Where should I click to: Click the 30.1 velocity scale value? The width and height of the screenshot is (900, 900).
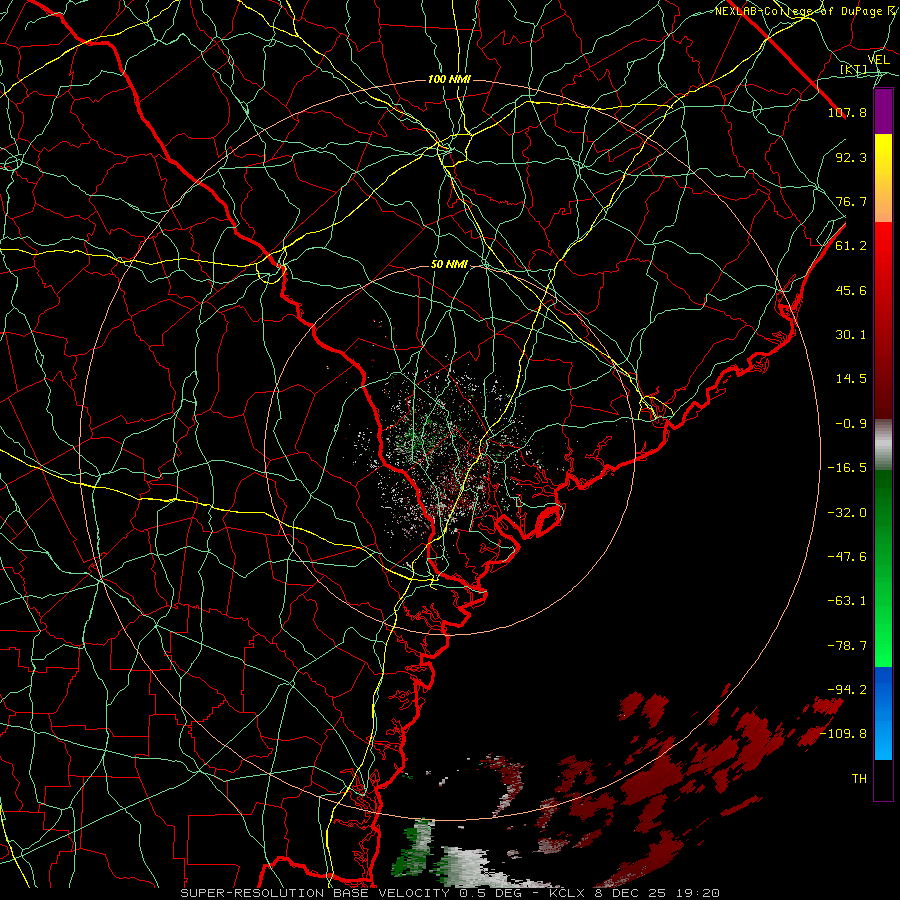pyautogui.click(x=851, y=335)
